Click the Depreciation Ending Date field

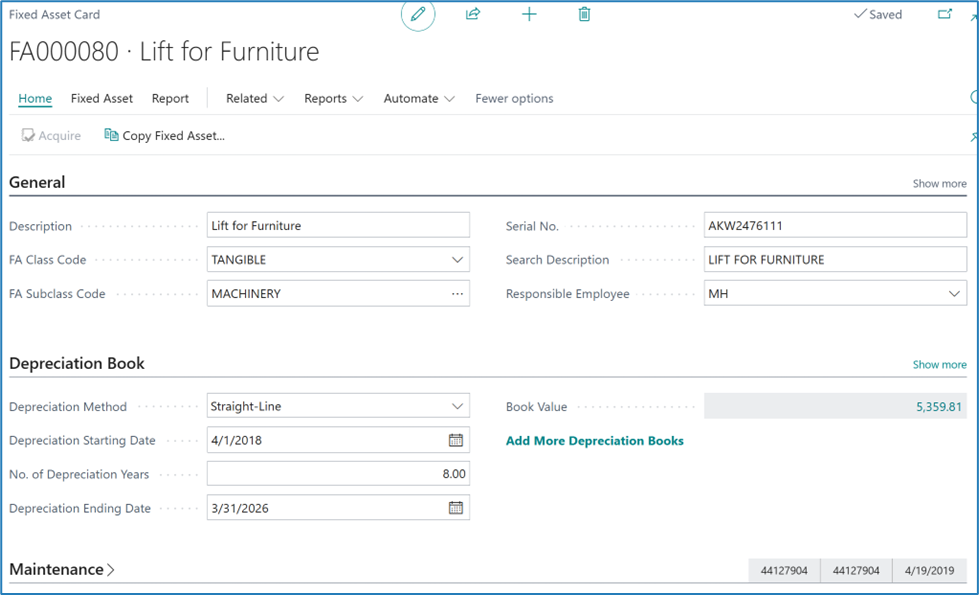click(338, 508)
